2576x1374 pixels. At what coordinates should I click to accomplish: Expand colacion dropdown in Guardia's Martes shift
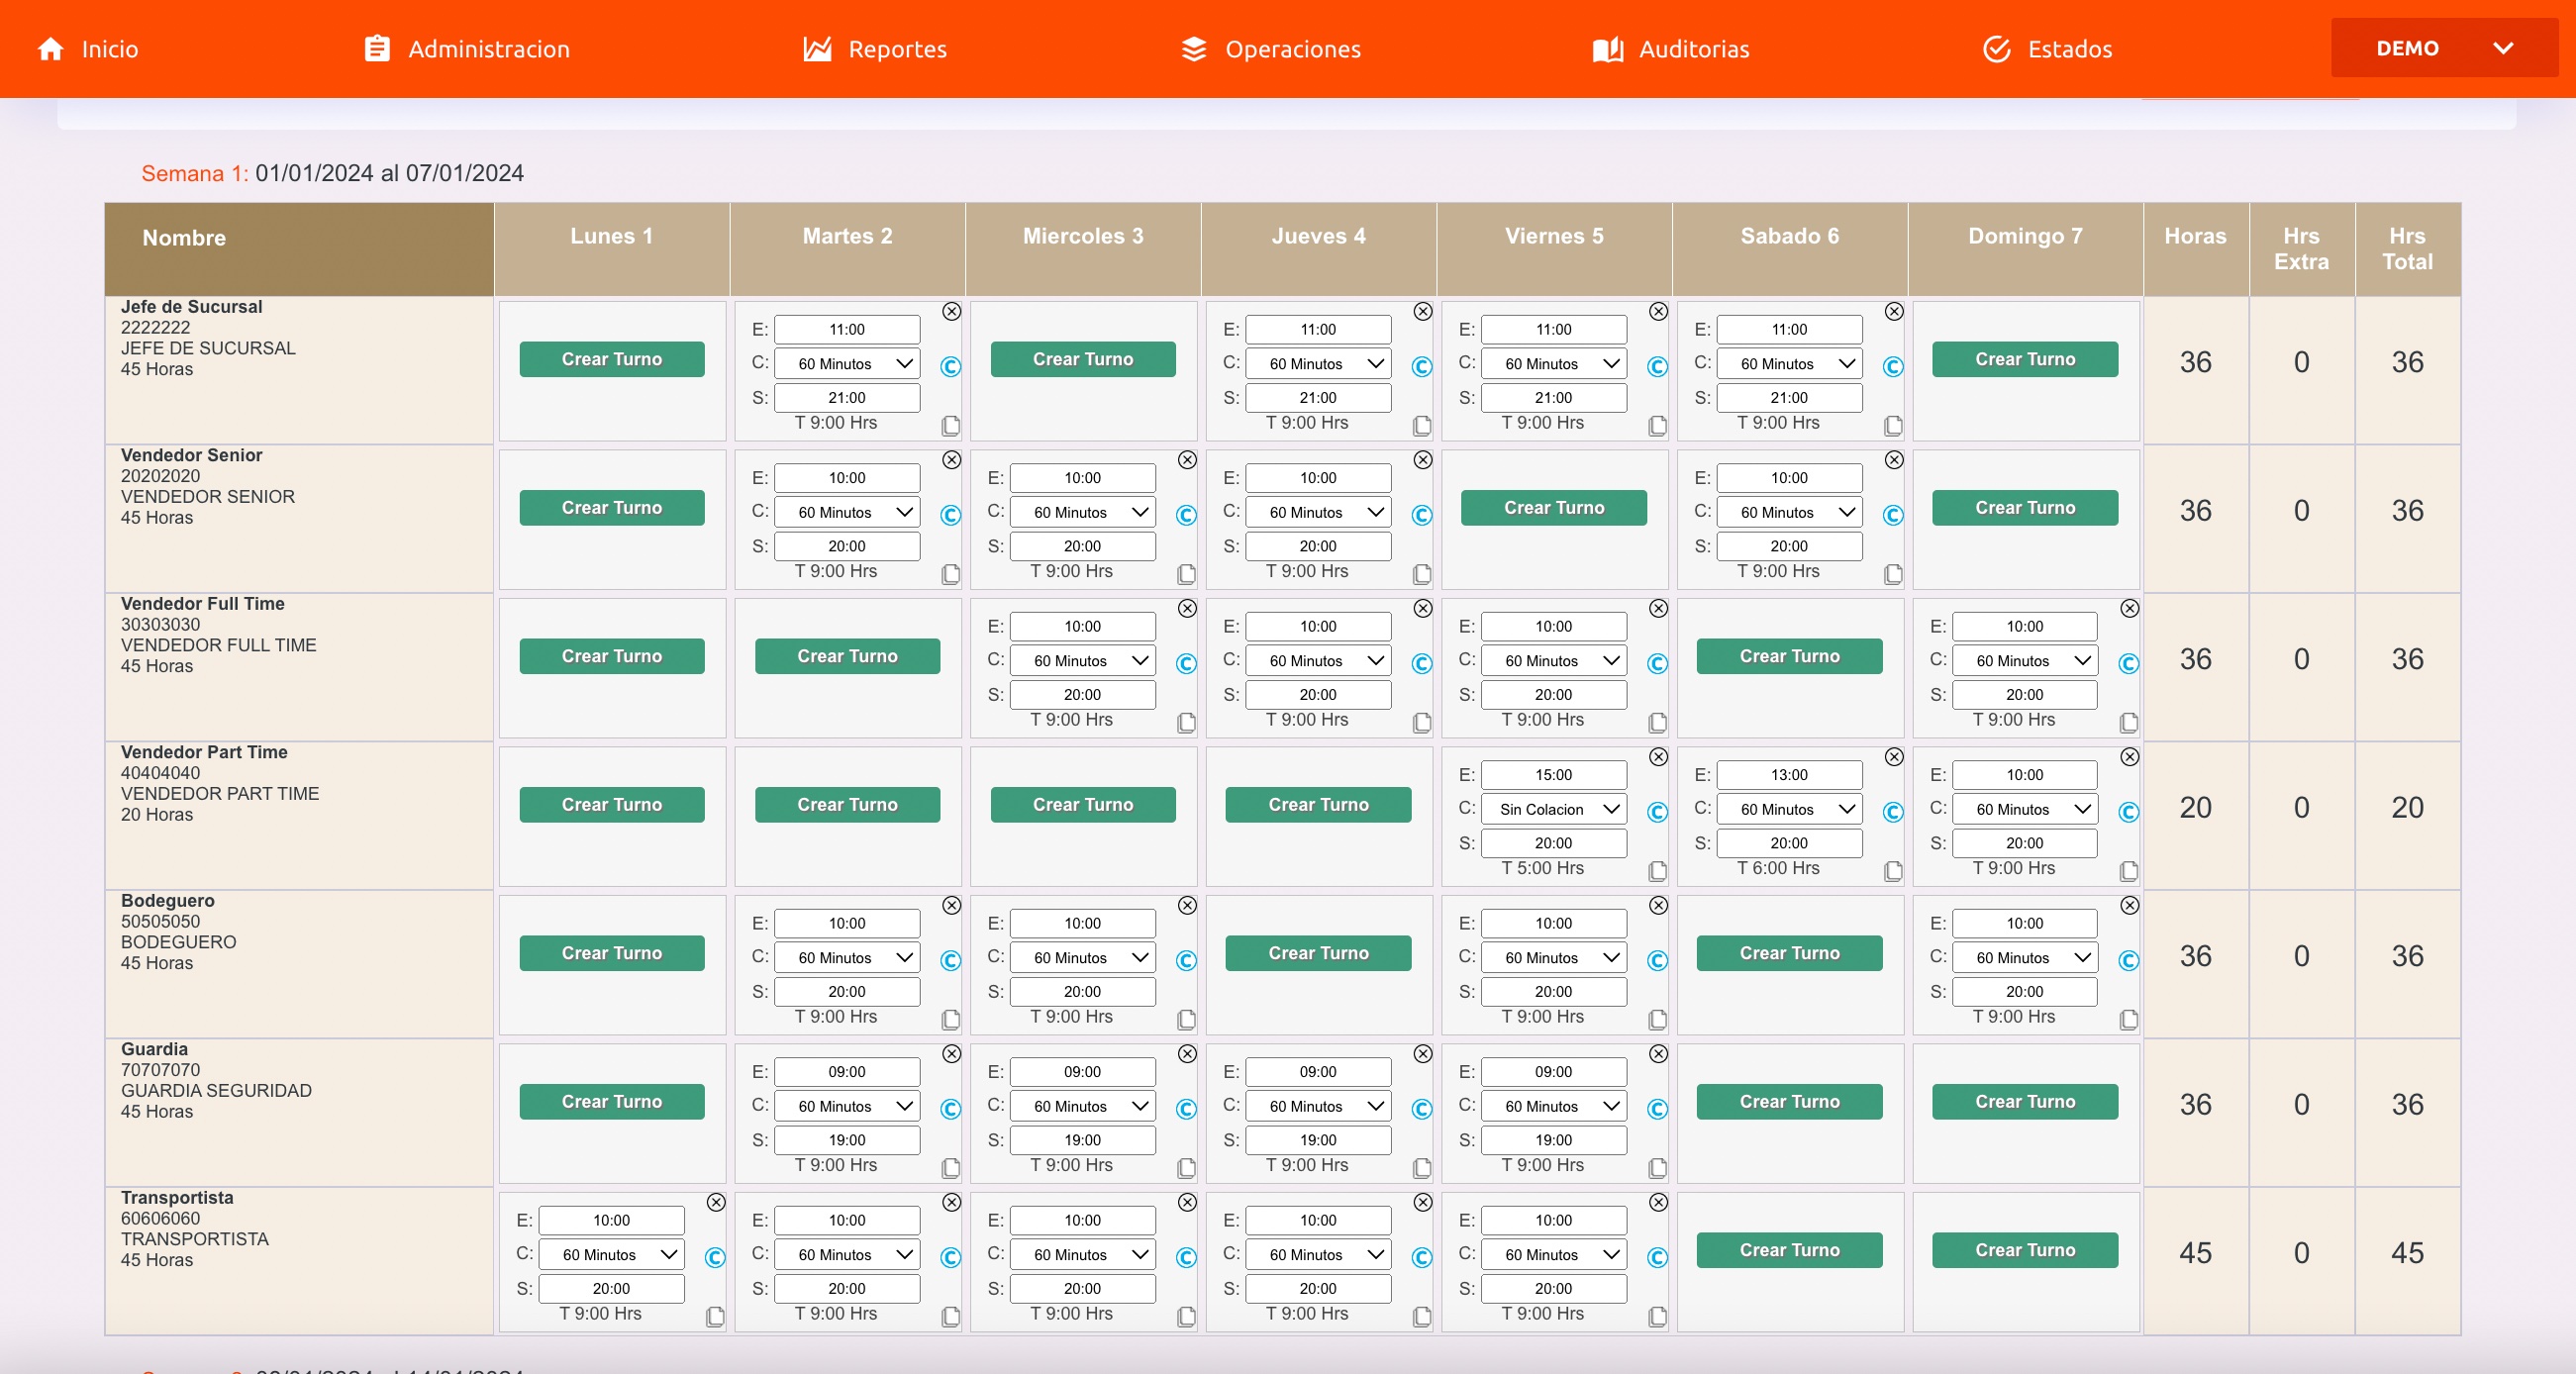847,1106
